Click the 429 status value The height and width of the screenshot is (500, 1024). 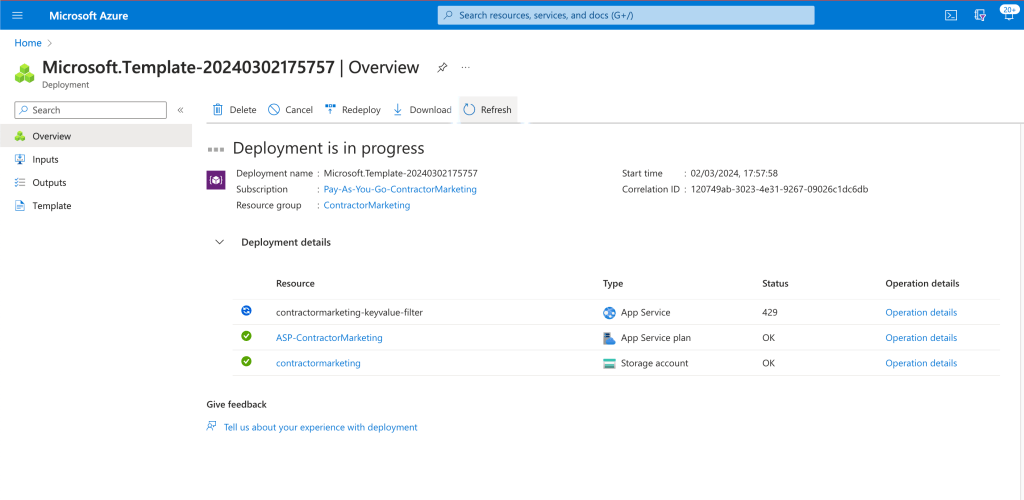[770, 313]
